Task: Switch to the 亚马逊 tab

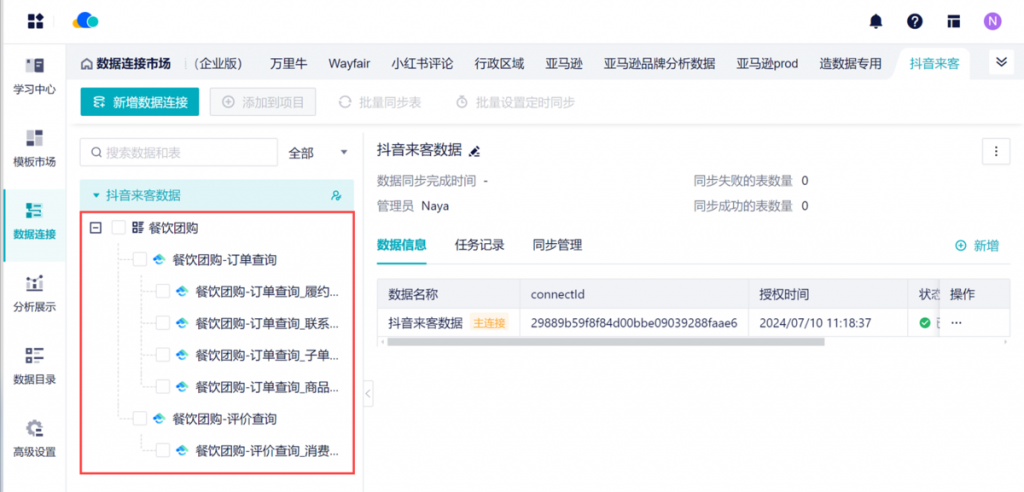Action: click(564, 63)
